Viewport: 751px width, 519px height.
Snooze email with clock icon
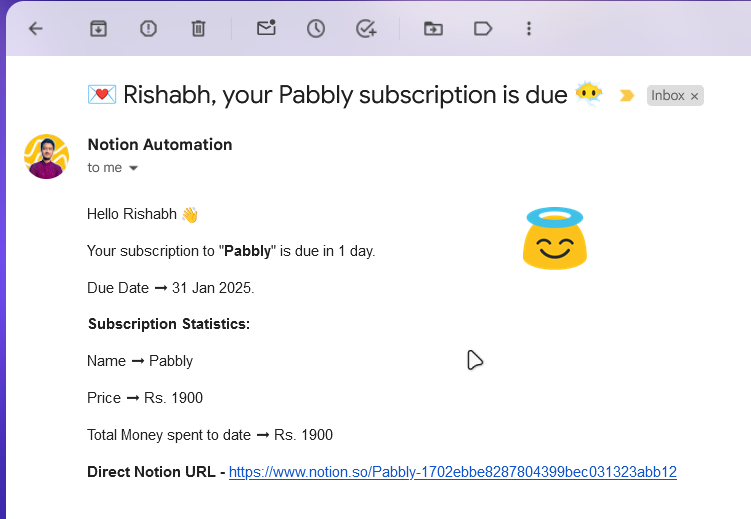click(316, 29)
